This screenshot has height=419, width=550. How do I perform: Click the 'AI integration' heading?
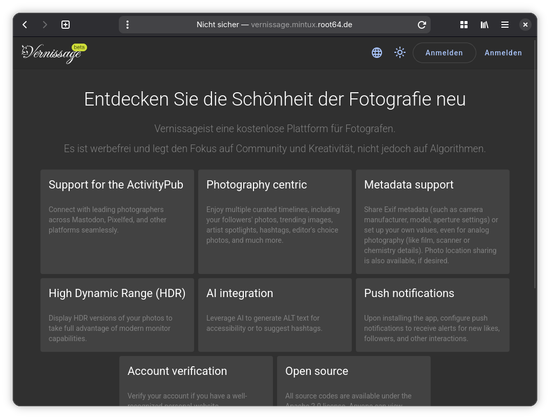[240, 293]
